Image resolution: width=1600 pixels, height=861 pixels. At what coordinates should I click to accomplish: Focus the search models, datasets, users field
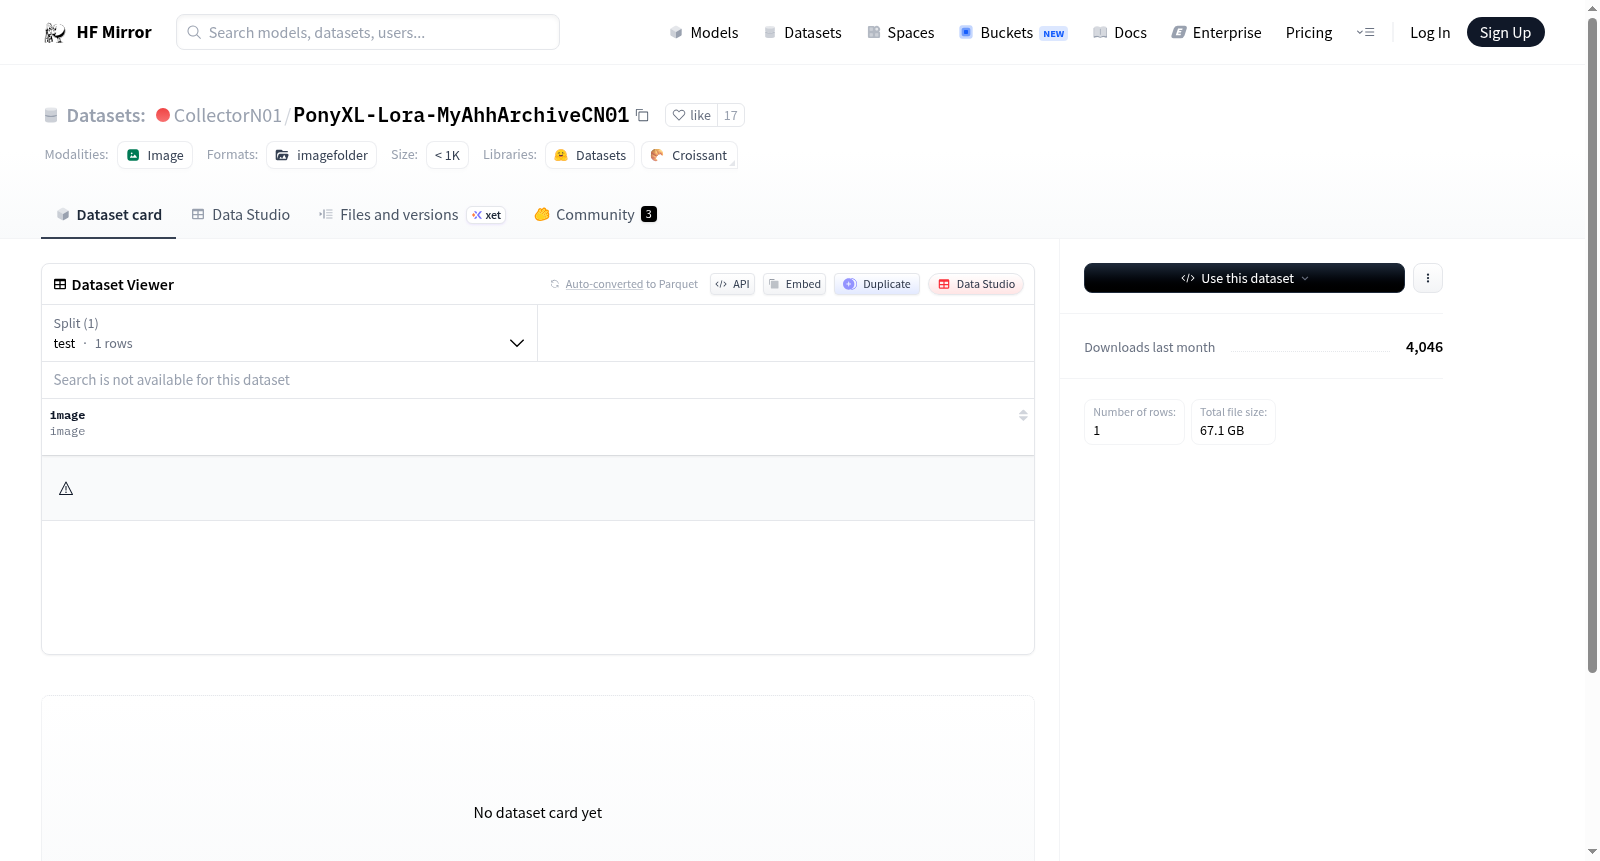click(x=368, y=32)
